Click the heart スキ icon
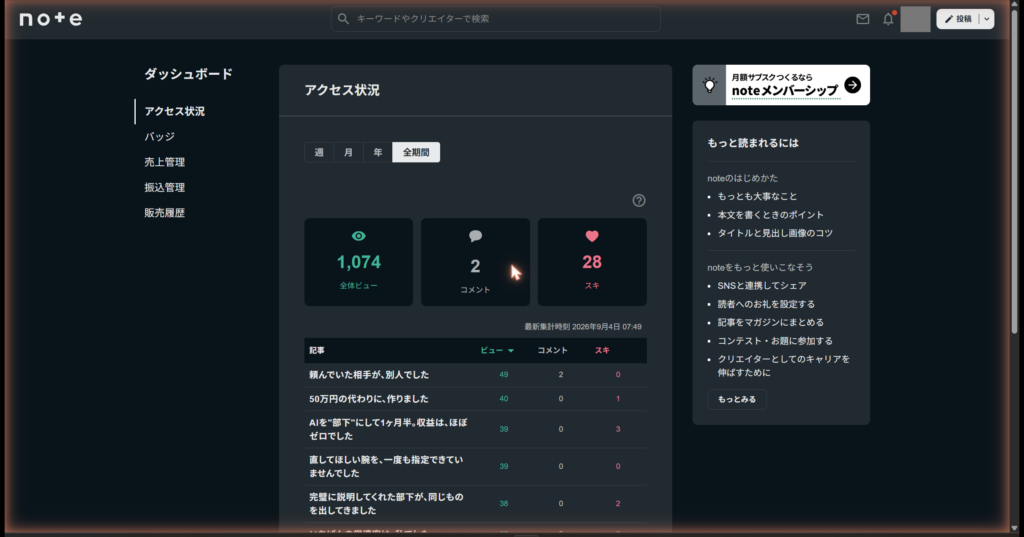The image size is (1024, 537). click(592, 236)
